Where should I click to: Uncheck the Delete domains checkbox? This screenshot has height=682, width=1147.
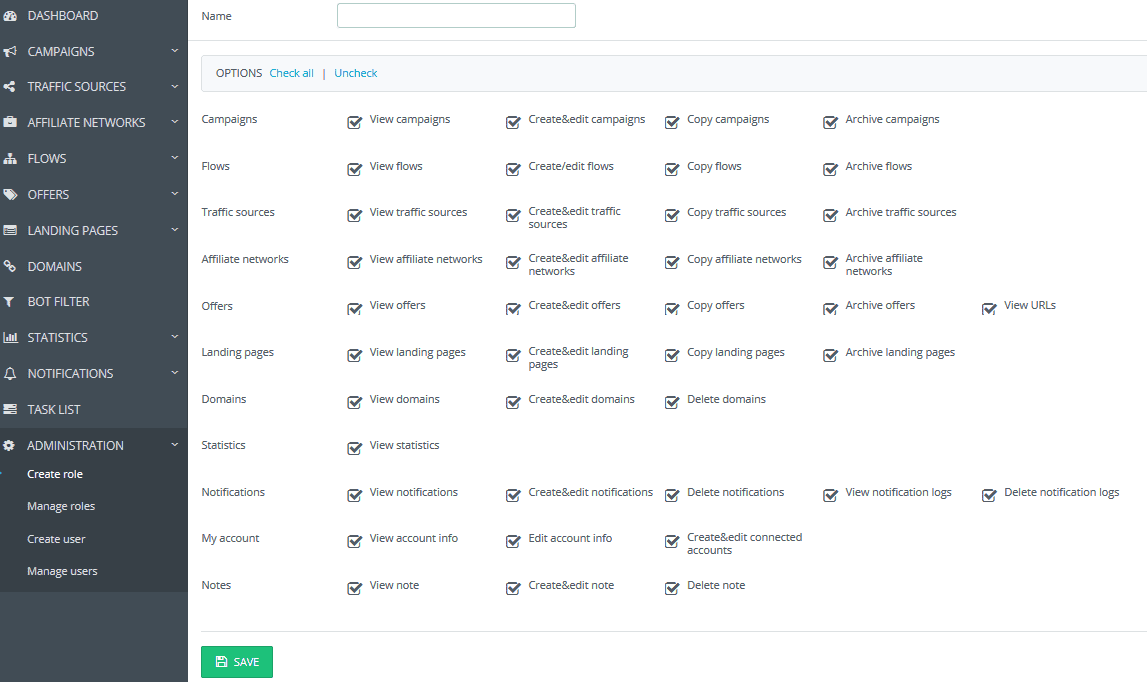(x=672, y=402)
